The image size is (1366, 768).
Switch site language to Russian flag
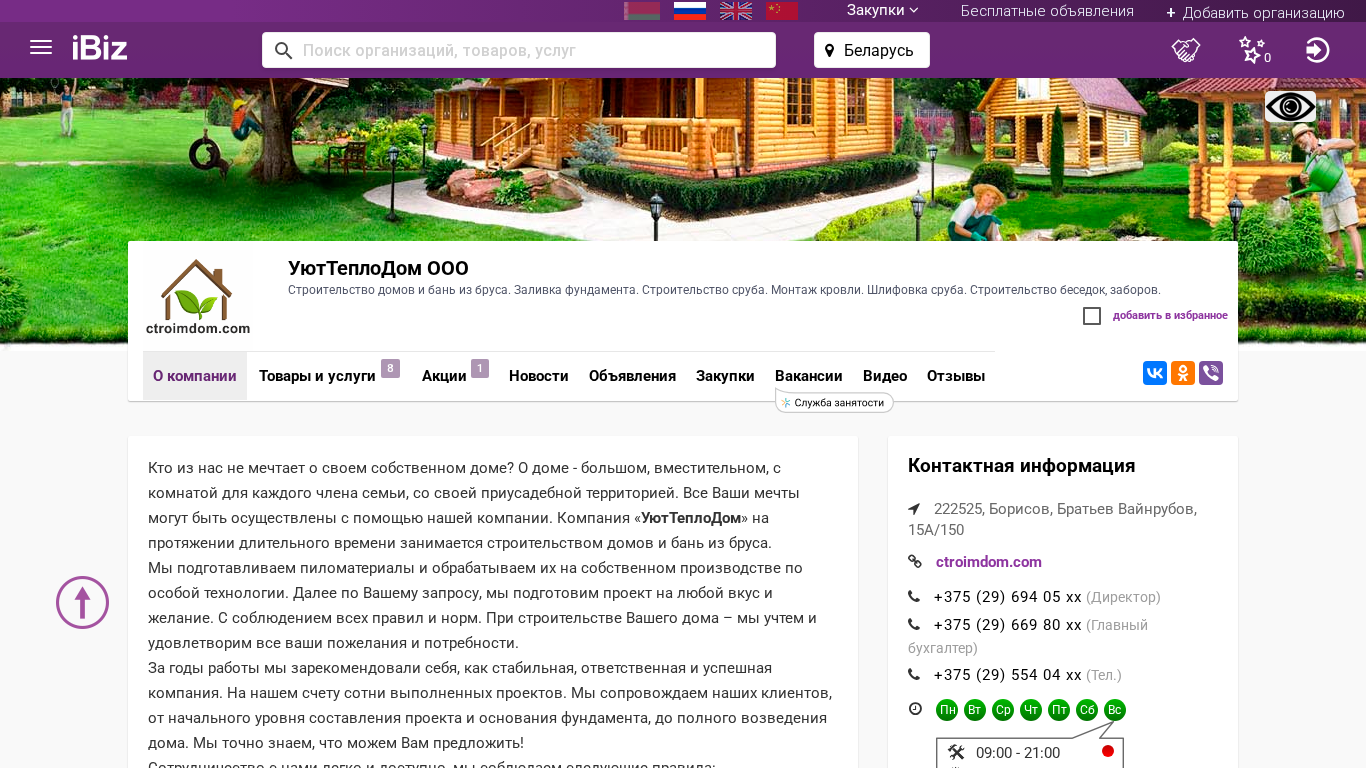tap(690, 11)
